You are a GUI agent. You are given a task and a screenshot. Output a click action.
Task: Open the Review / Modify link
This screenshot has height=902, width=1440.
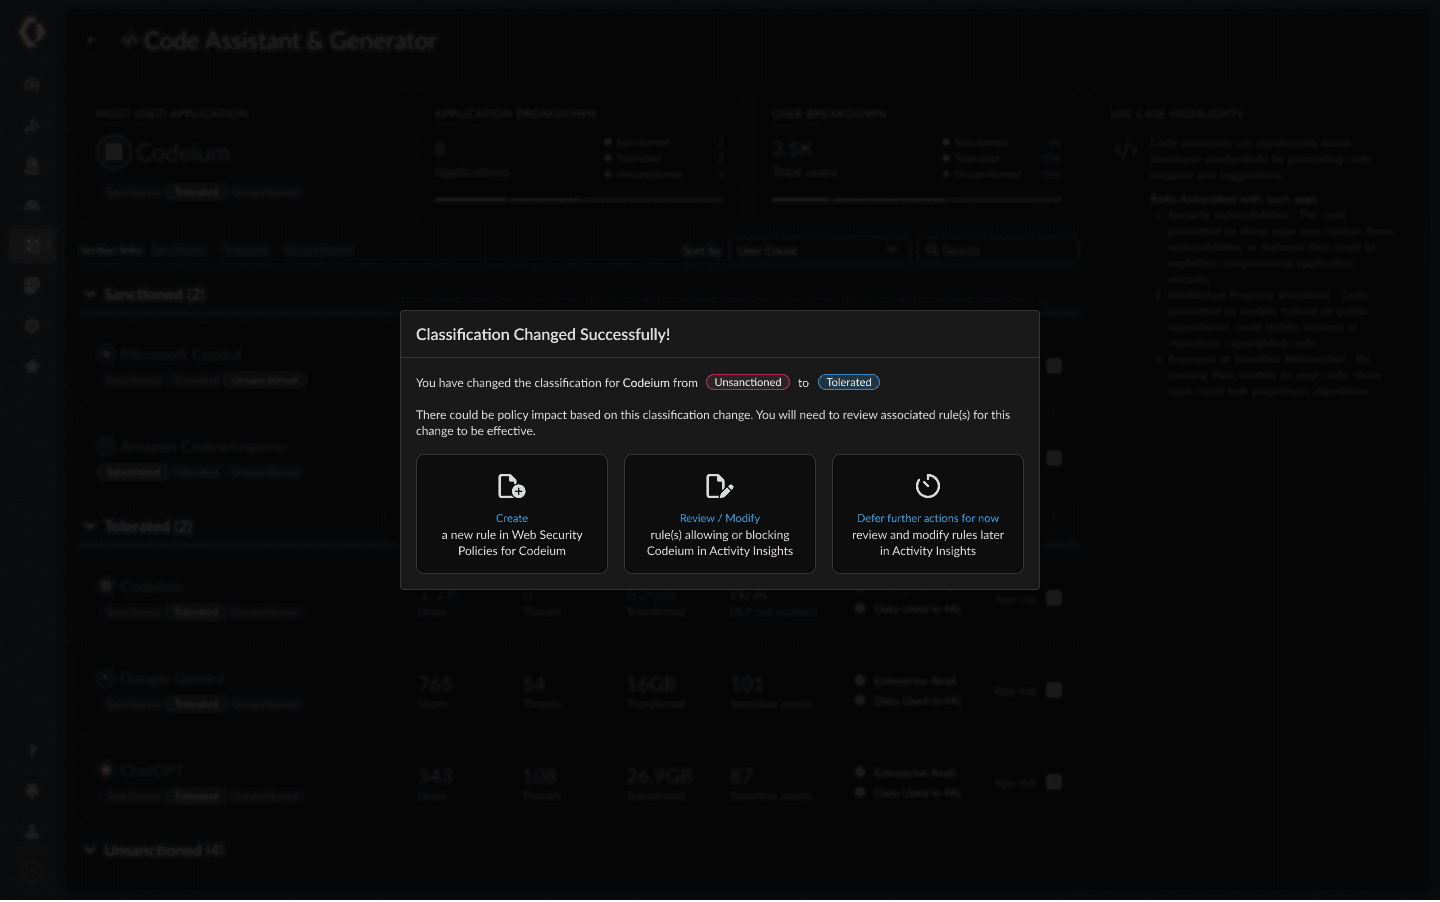pyautogui.click(x=720, y=518)
